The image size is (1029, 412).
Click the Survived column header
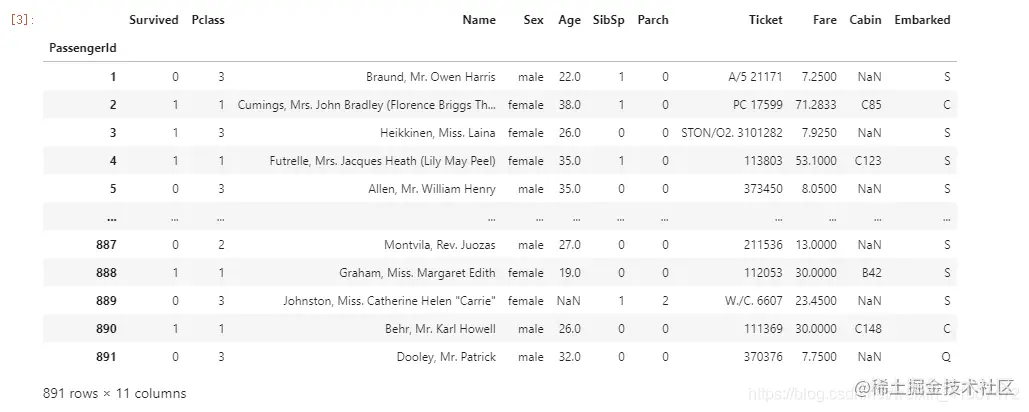click(x=154, y=20)
